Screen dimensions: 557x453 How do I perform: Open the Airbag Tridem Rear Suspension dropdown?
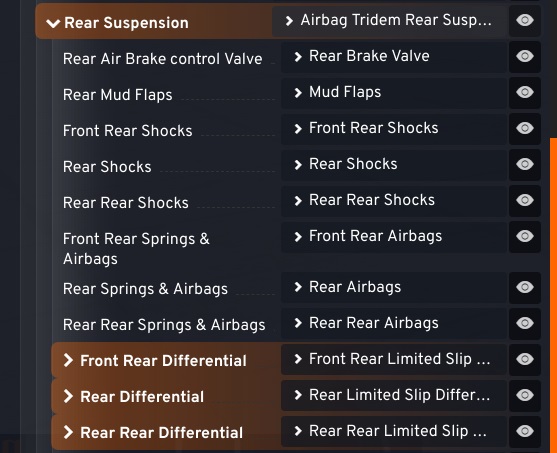pos(389,21)
